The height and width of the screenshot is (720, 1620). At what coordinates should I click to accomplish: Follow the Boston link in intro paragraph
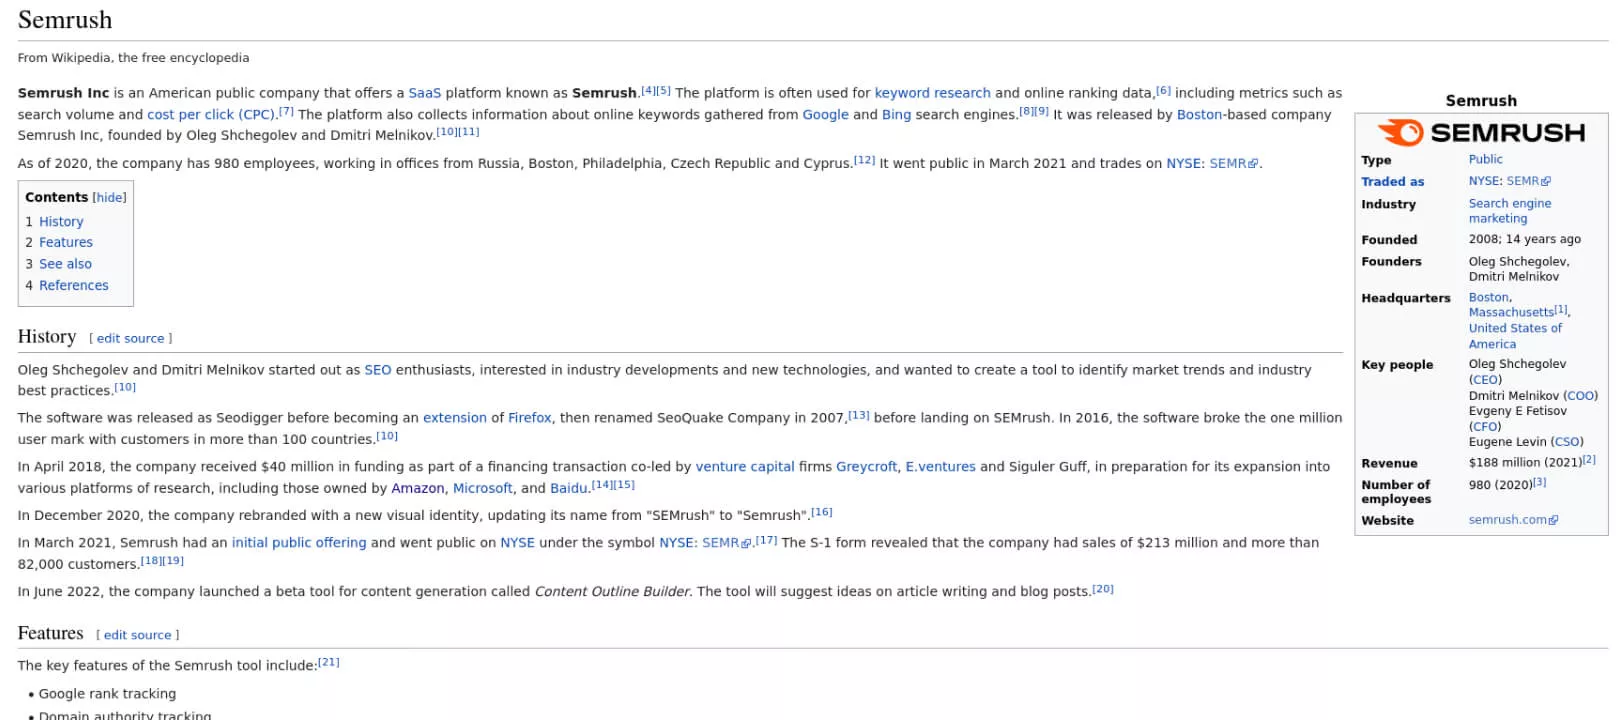coord(1199,115)
